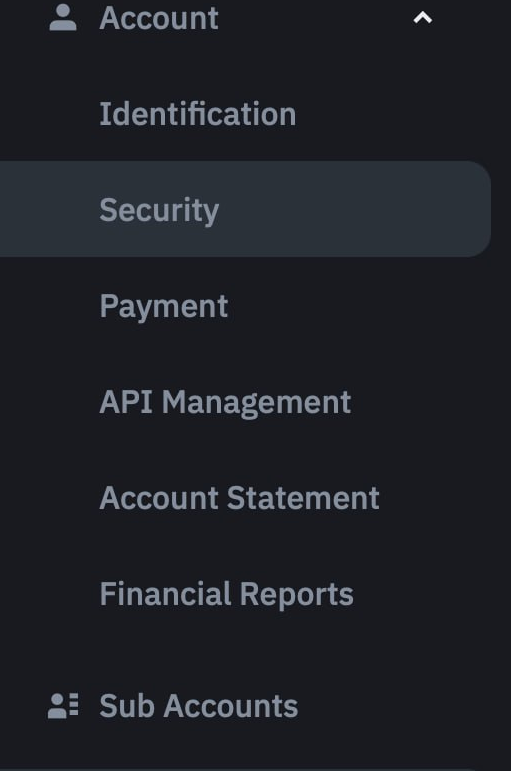Image resolution: width=511 pixels, height=771 pixels.
Task: Open API Management
Action: tap(225, 402)
